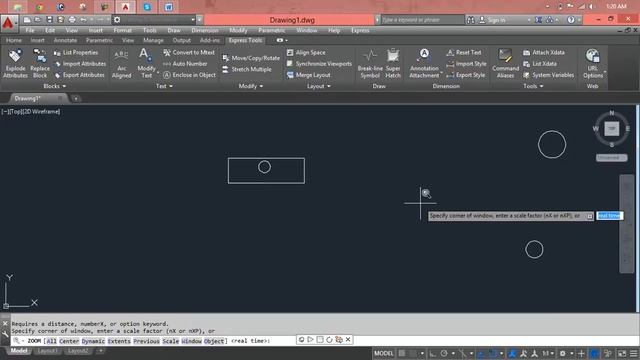Expand the Text panel
The height and width of the screenshot is (360, 640).
[x=164, y=86]
